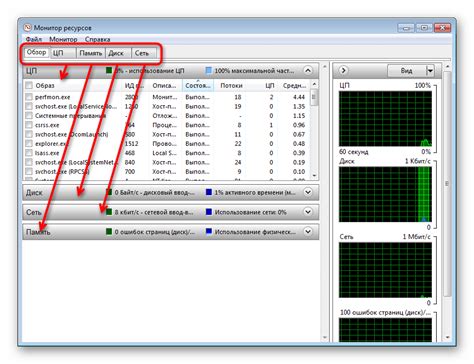
Task: Check the perfmon.exe process checkbox
Action: click(x=29, y=97)
